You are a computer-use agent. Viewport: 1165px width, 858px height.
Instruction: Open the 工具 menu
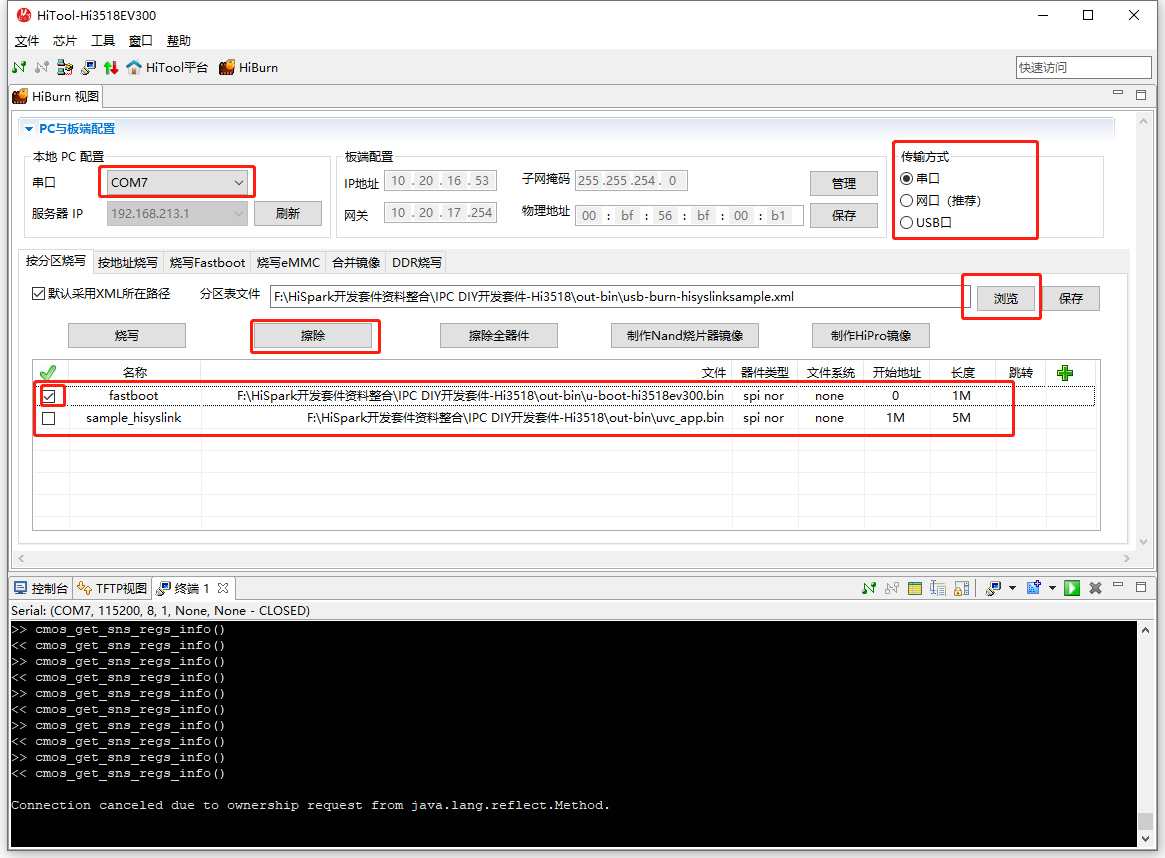(103, 41)
